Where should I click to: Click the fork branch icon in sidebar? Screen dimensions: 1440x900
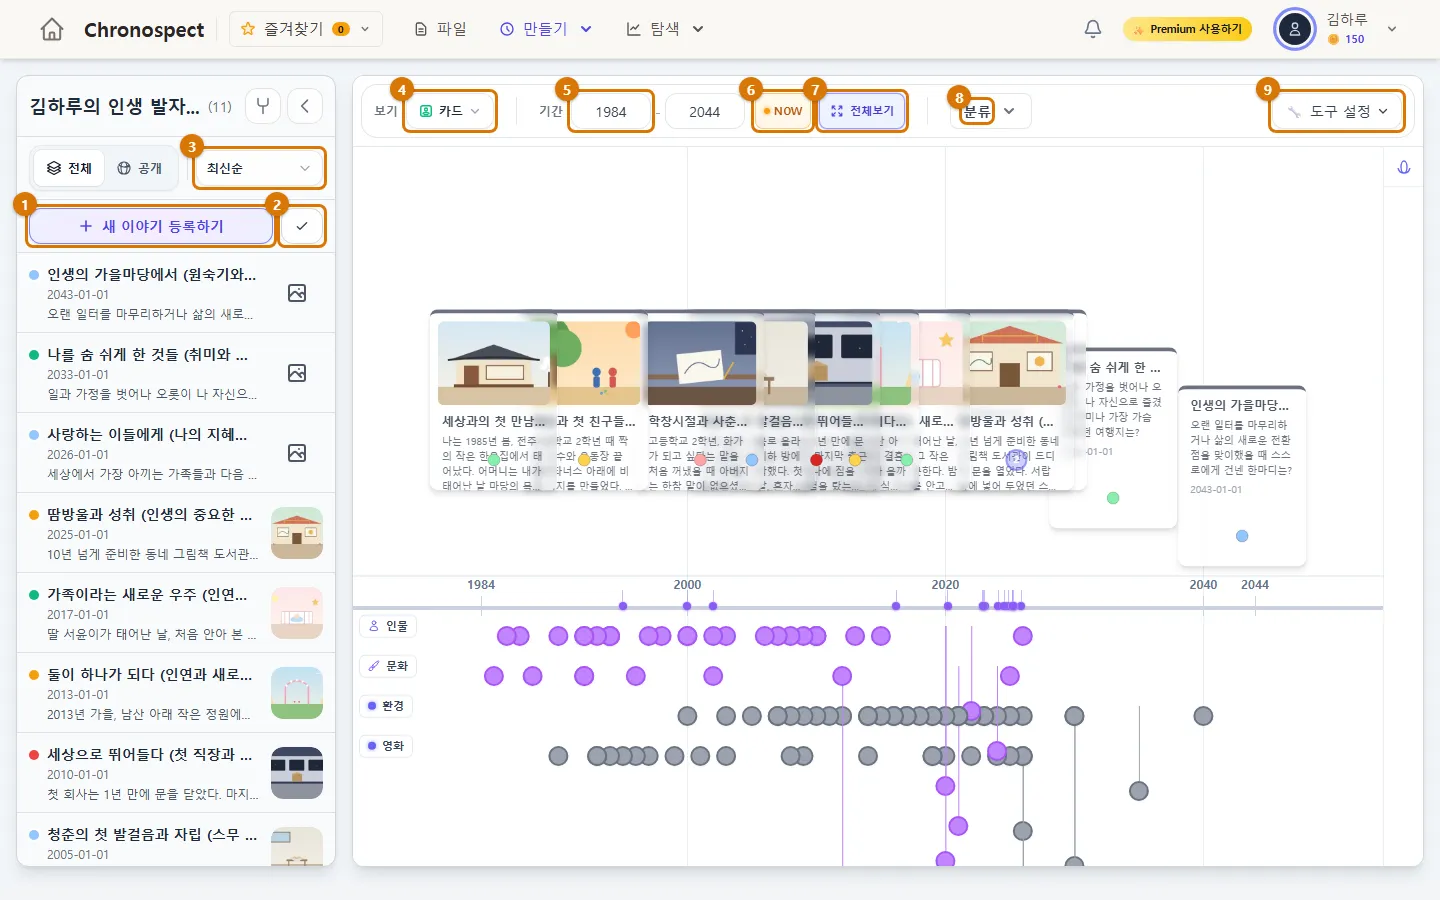[x=263, y=106]
